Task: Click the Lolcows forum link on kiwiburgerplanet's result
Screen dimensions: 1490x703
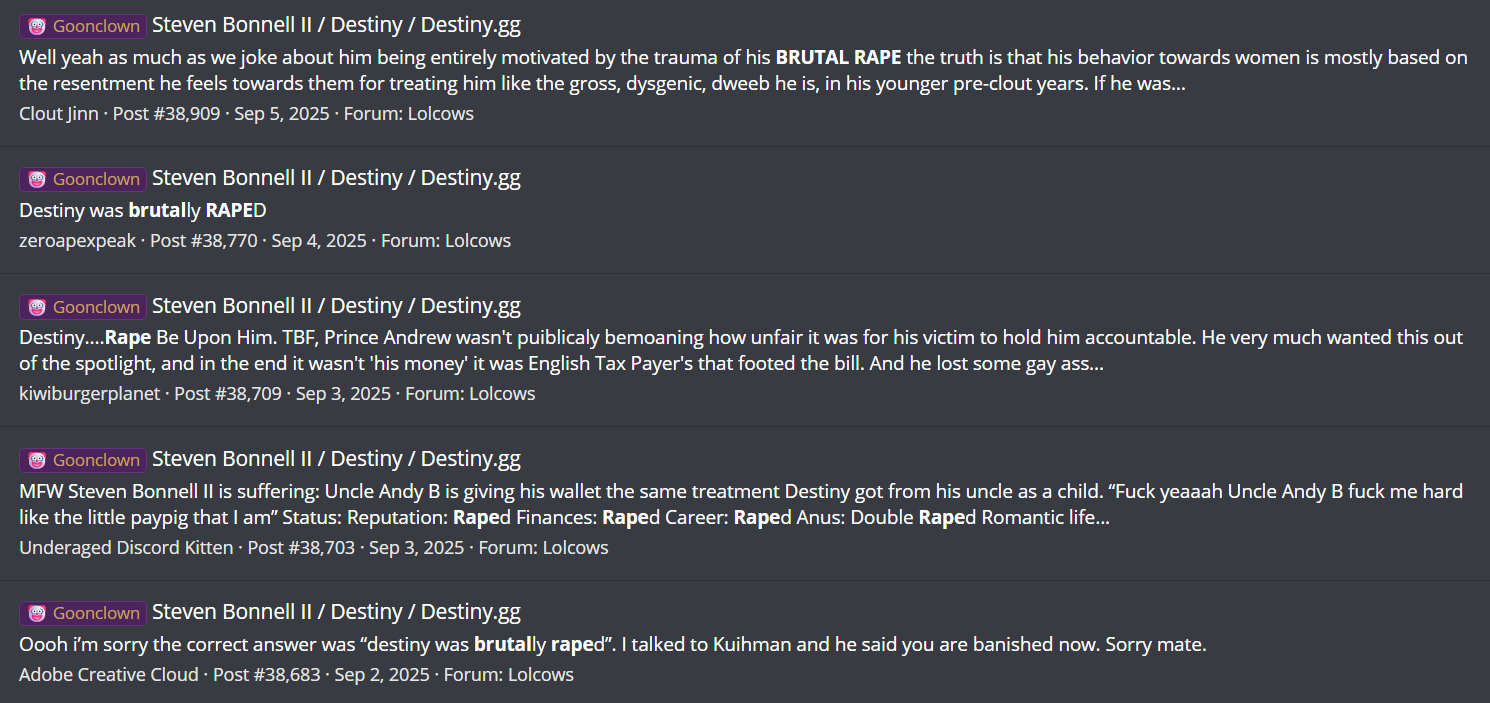Action: click(502, 393)
